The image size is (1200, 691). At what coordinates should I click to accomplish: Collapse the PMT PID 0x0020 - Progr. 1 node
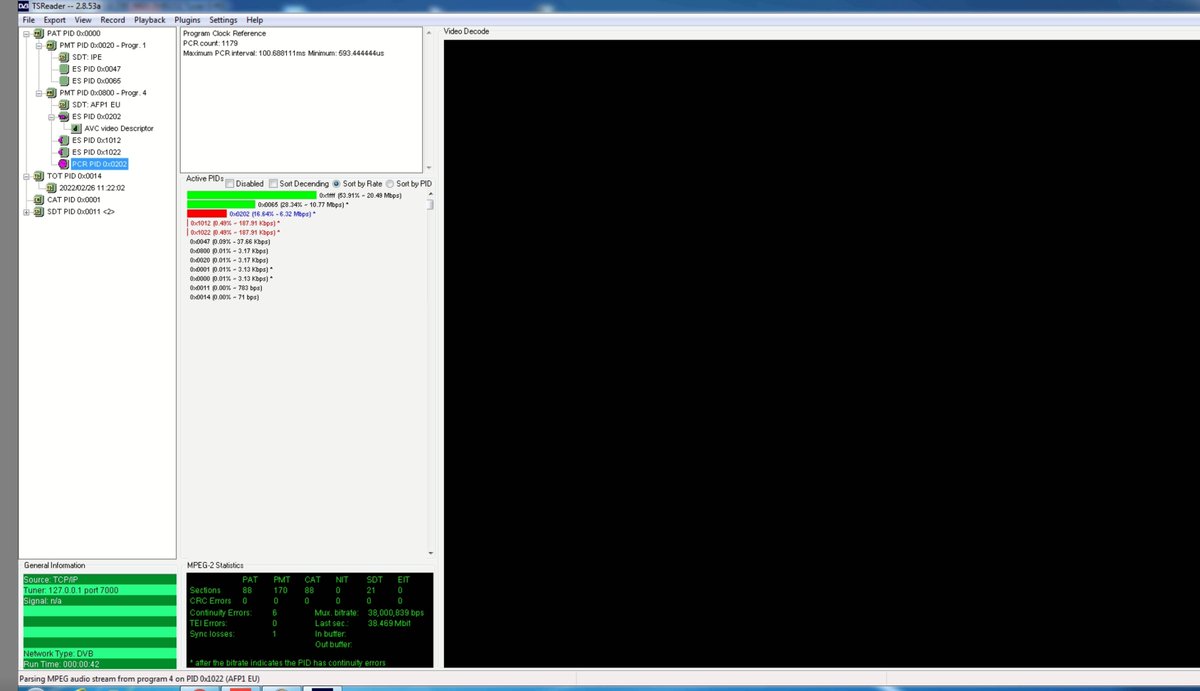(39, 45)
